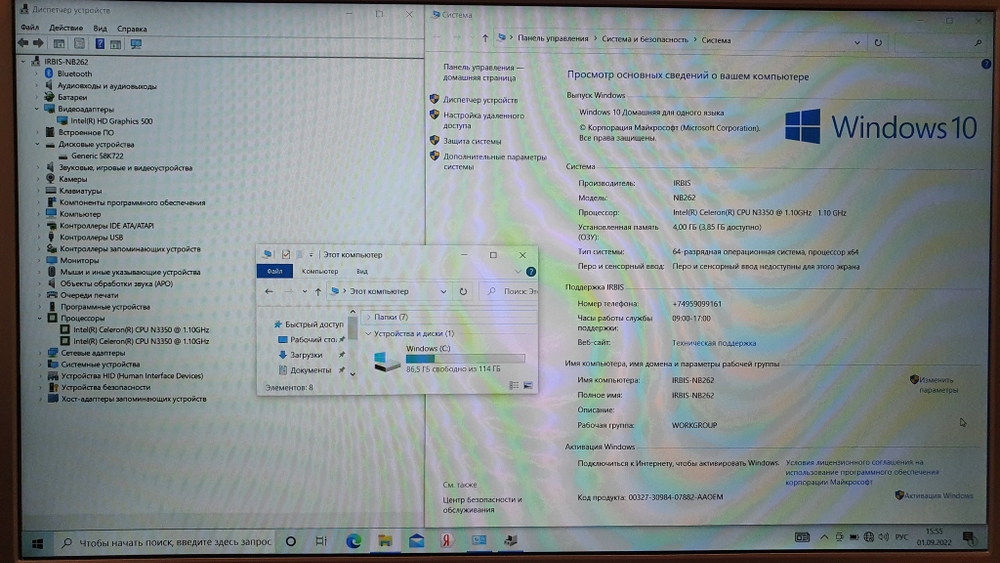The width and height of the screenshot is (1000, 563).
Task: Expand the Контроллеры USB category
Action: (x=38, y=237)
